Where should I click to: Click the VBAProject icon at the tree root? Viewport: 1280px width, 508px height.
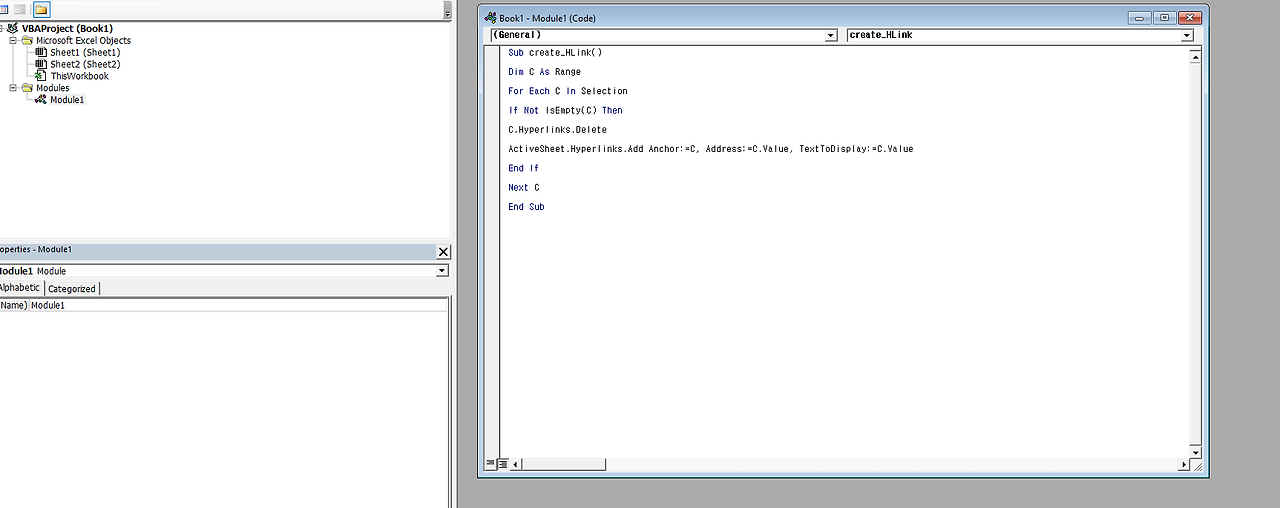pos(13,29)
